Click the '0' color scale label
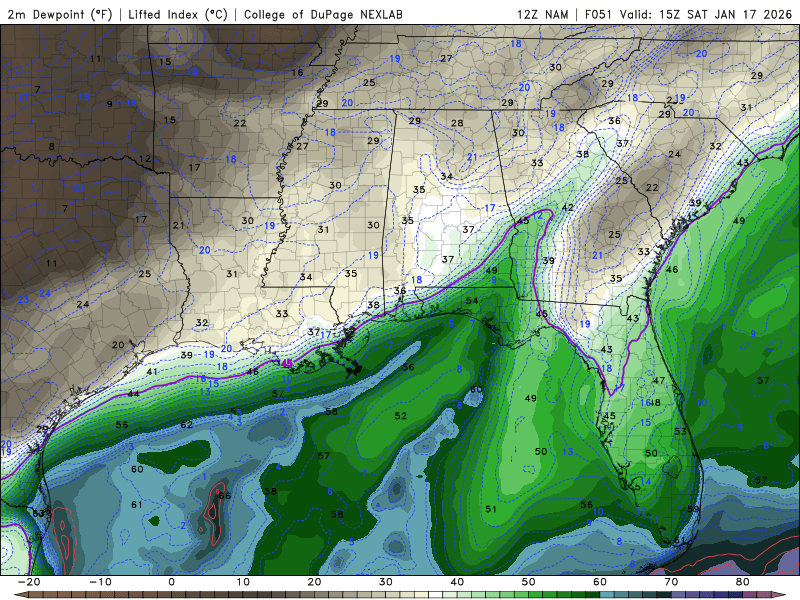 [171, 582]
